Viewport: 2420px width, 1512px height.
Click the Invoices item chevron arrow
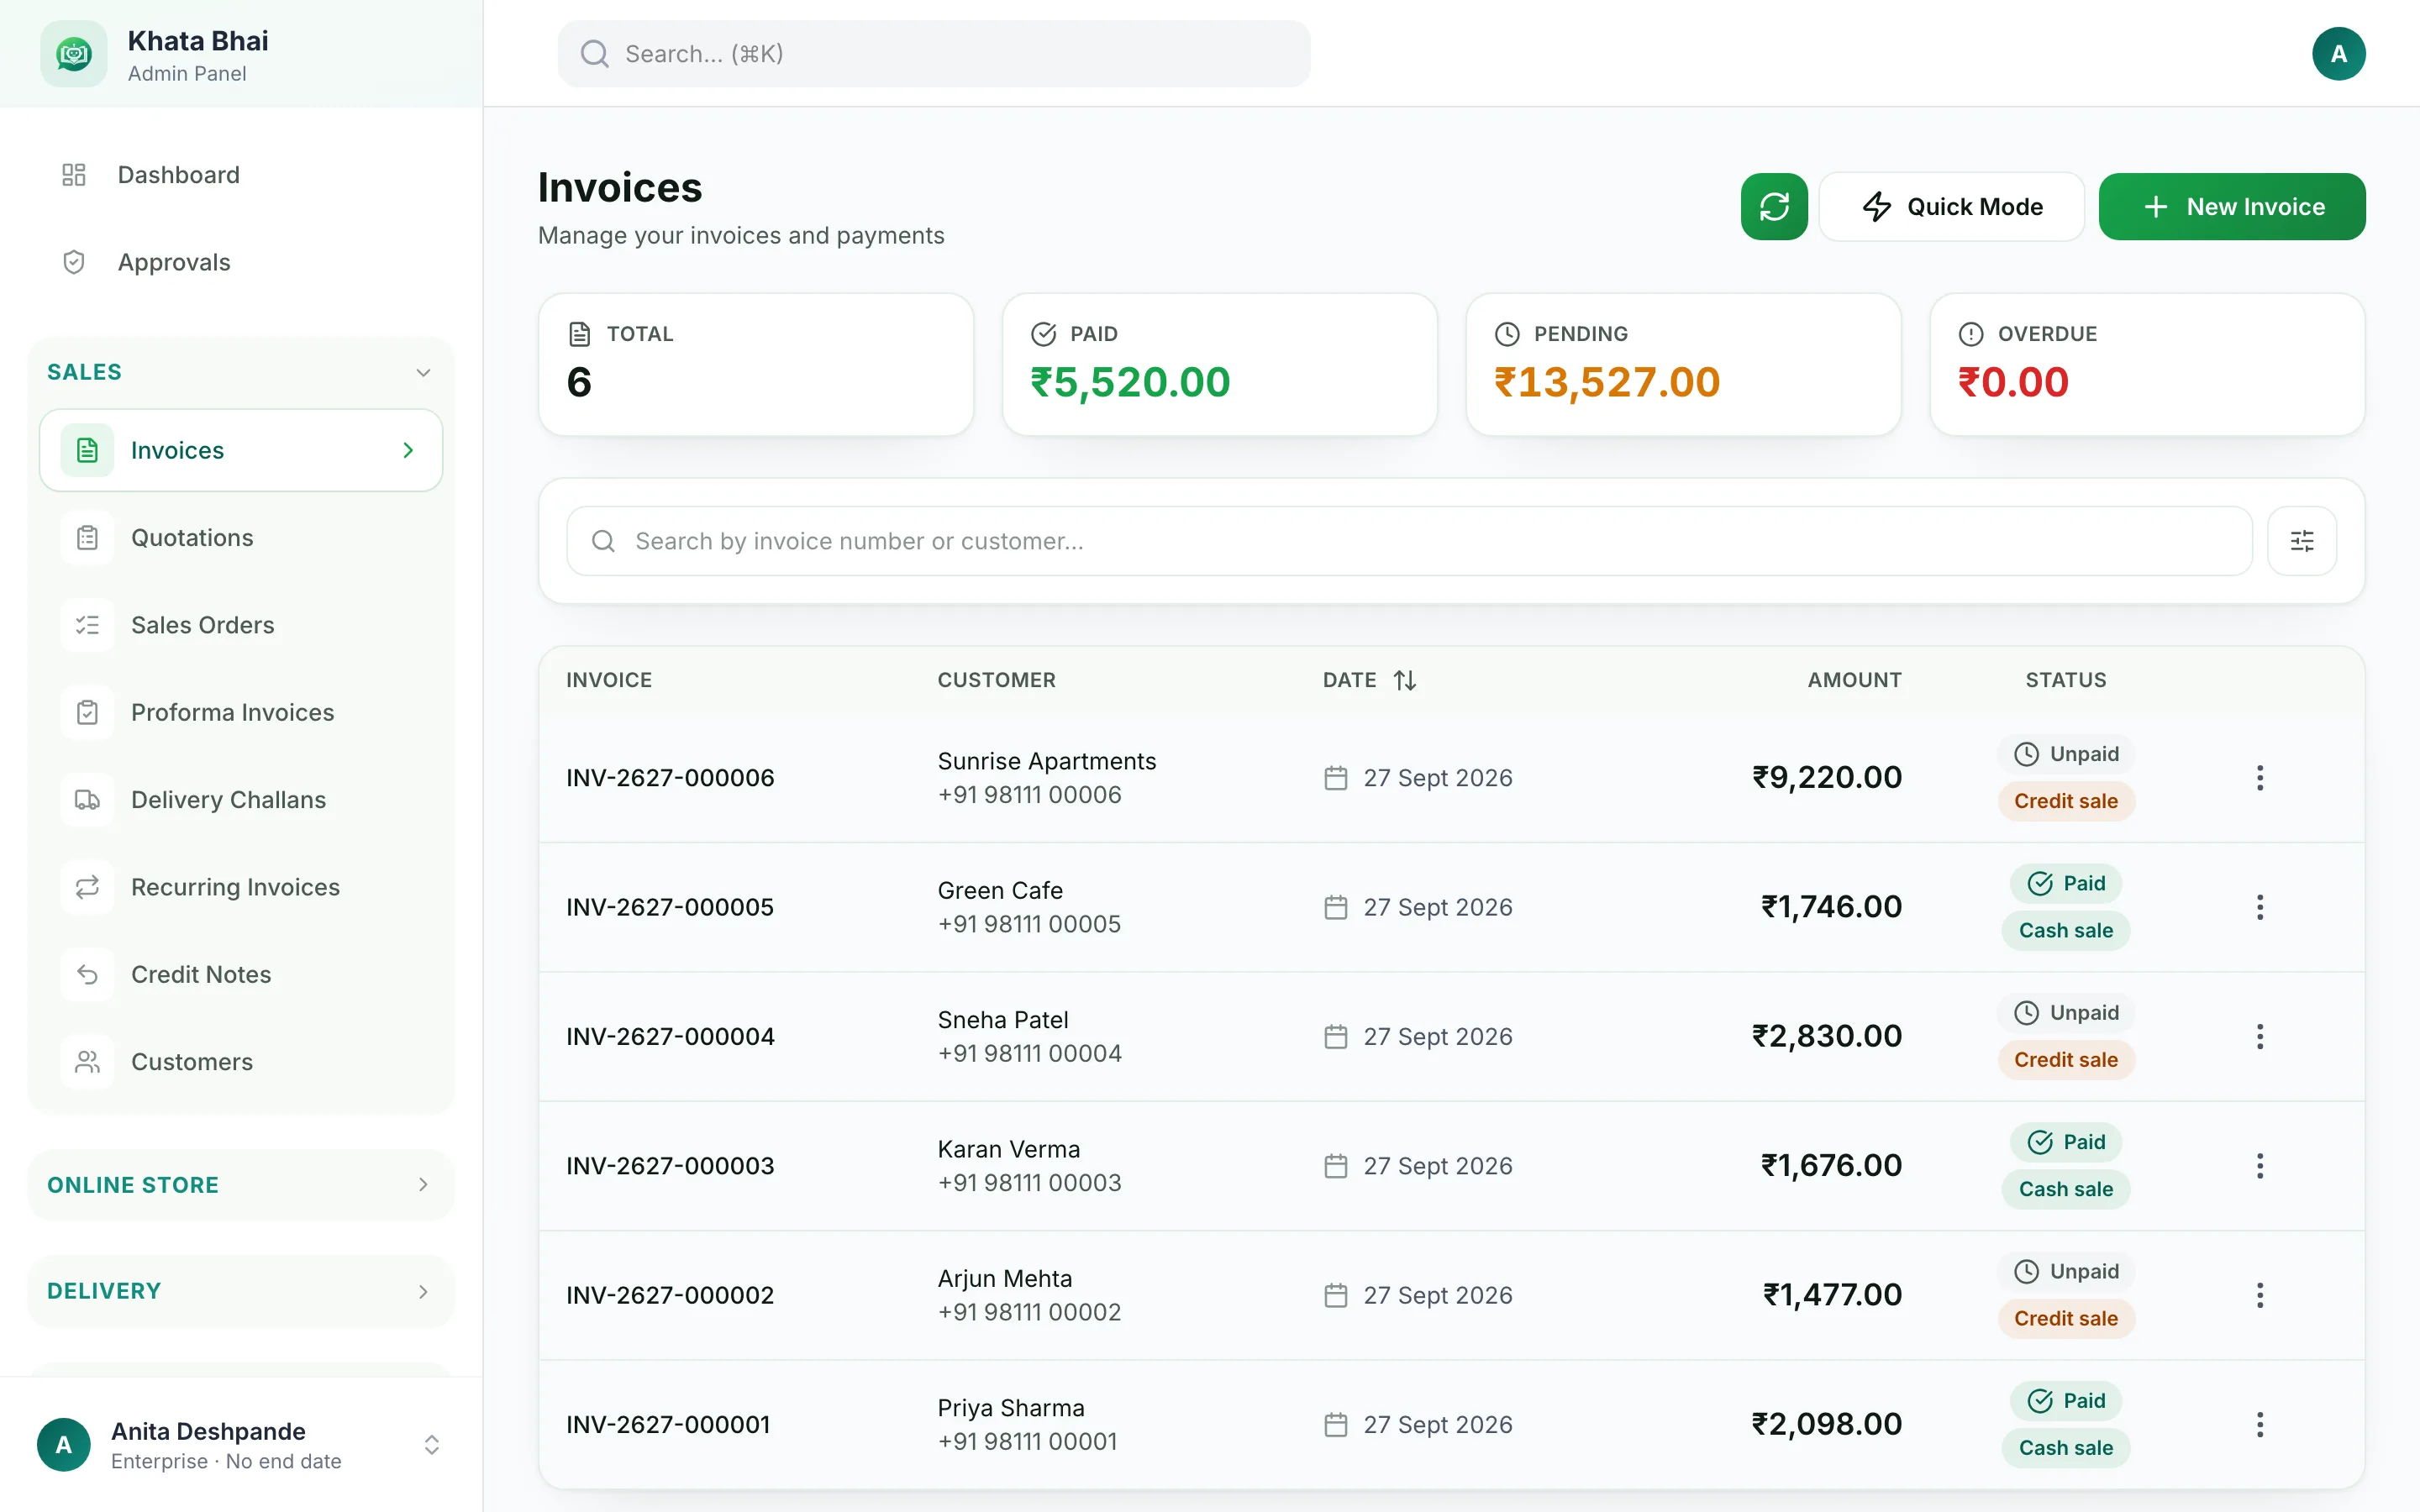coord(408,450)
